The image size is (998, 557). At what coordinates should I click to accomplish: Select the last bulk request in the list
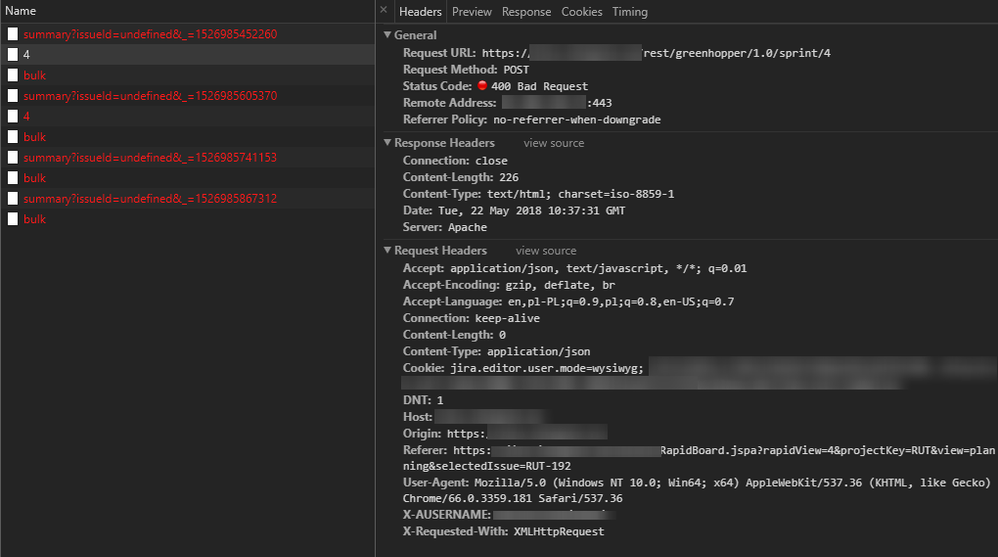tap(35, 219)
